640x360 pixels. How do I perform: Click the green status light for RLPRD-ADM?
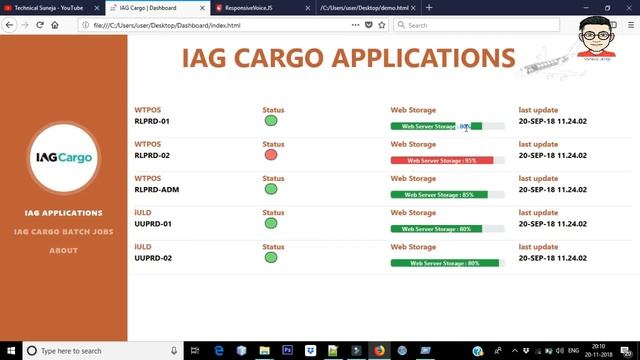271,189
